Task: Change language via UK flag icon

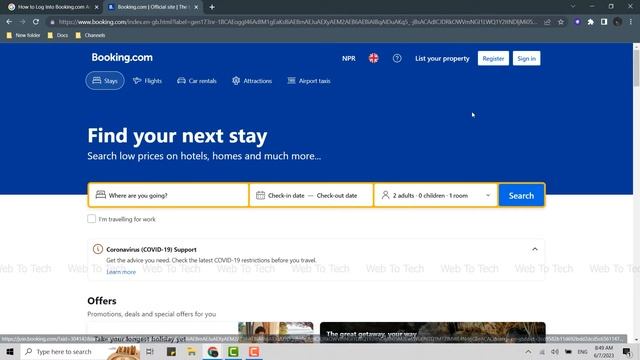Action: (x=373, y=58)
